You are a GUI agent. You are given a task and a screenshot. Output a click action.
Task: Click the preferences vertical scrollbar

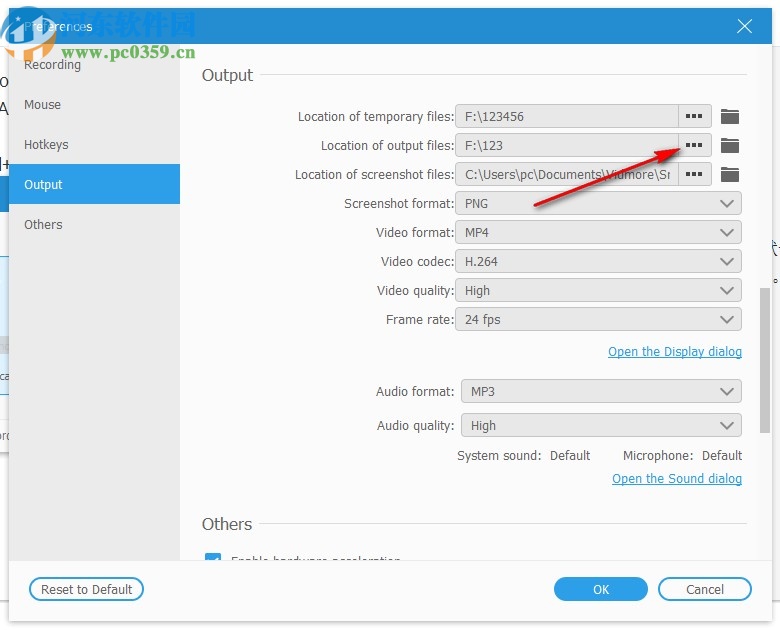pyautogui.click(x=765, y=360)
